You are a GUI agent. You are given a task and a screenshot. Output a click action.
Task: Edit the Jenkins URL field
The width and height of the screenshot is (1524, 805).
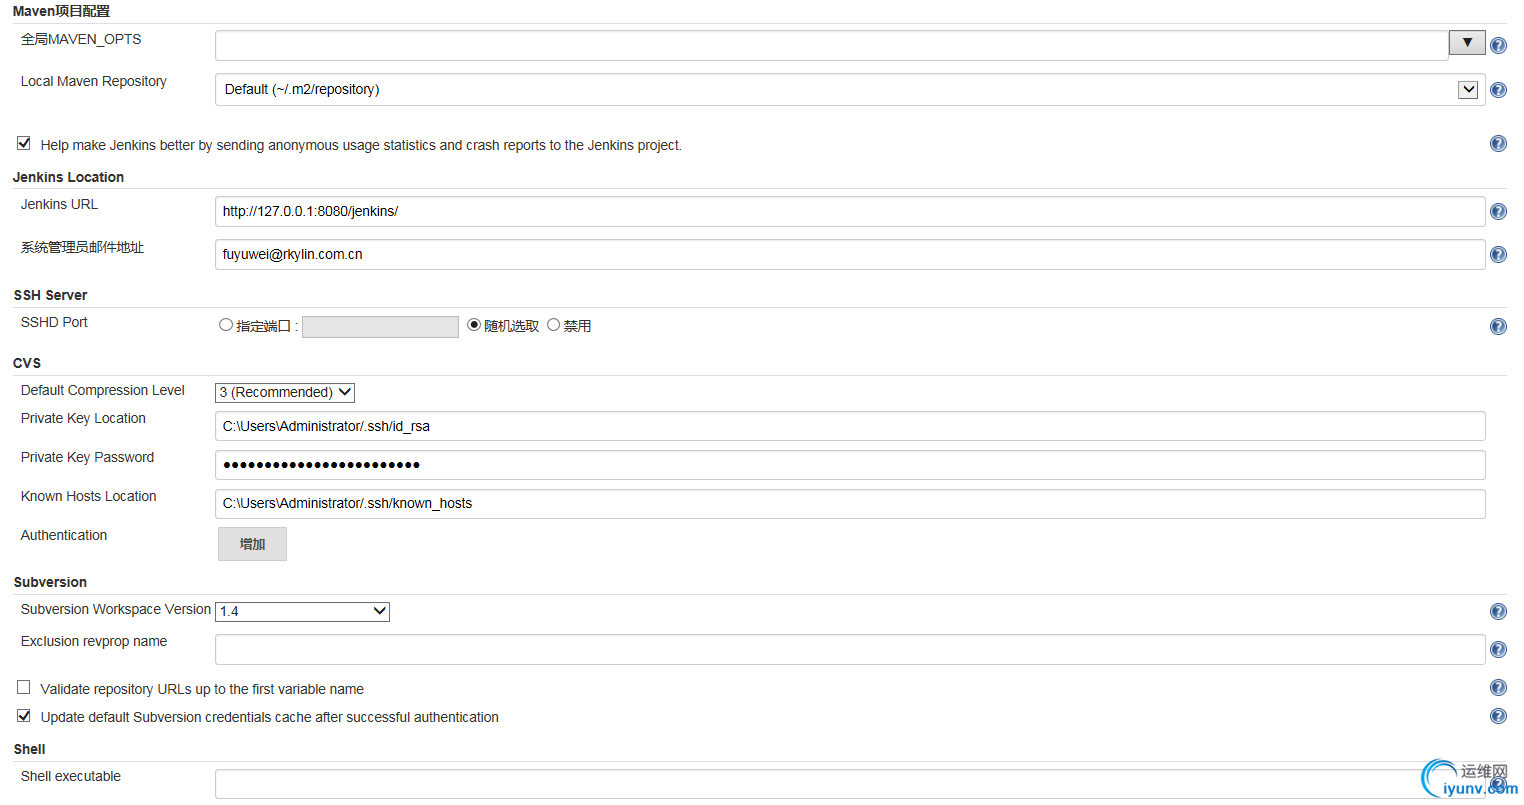point(850,211)
